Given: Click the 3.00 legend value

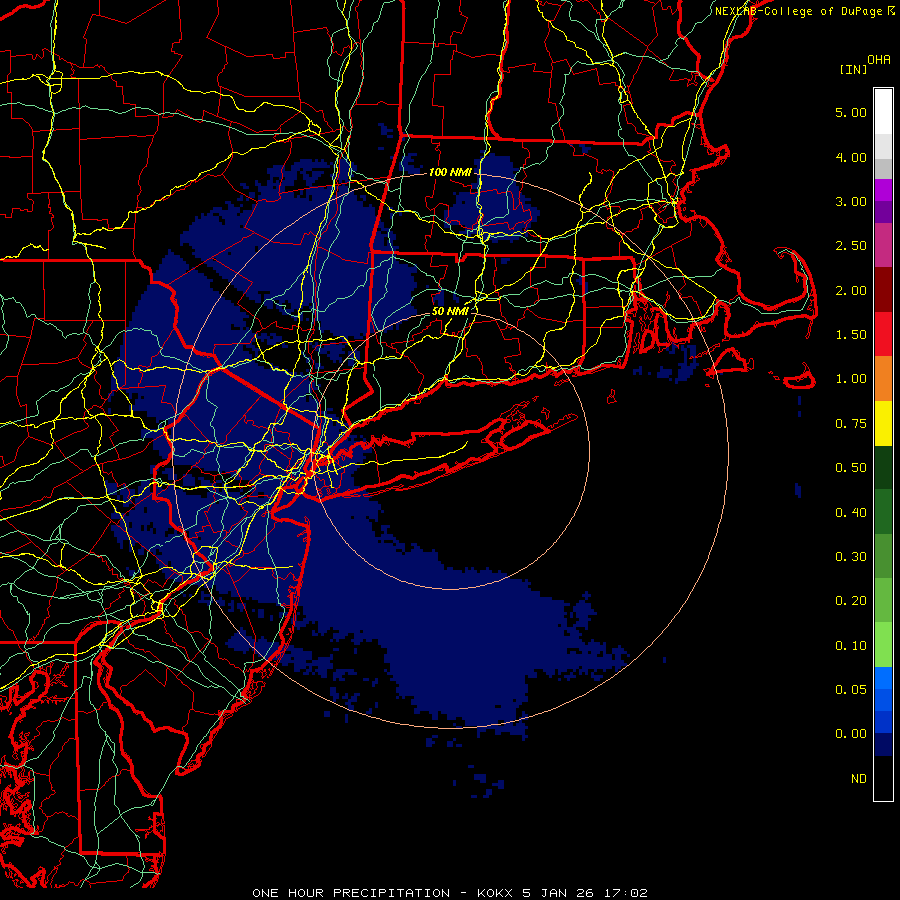Looking at the screenshot, I should tap(851, 201).
